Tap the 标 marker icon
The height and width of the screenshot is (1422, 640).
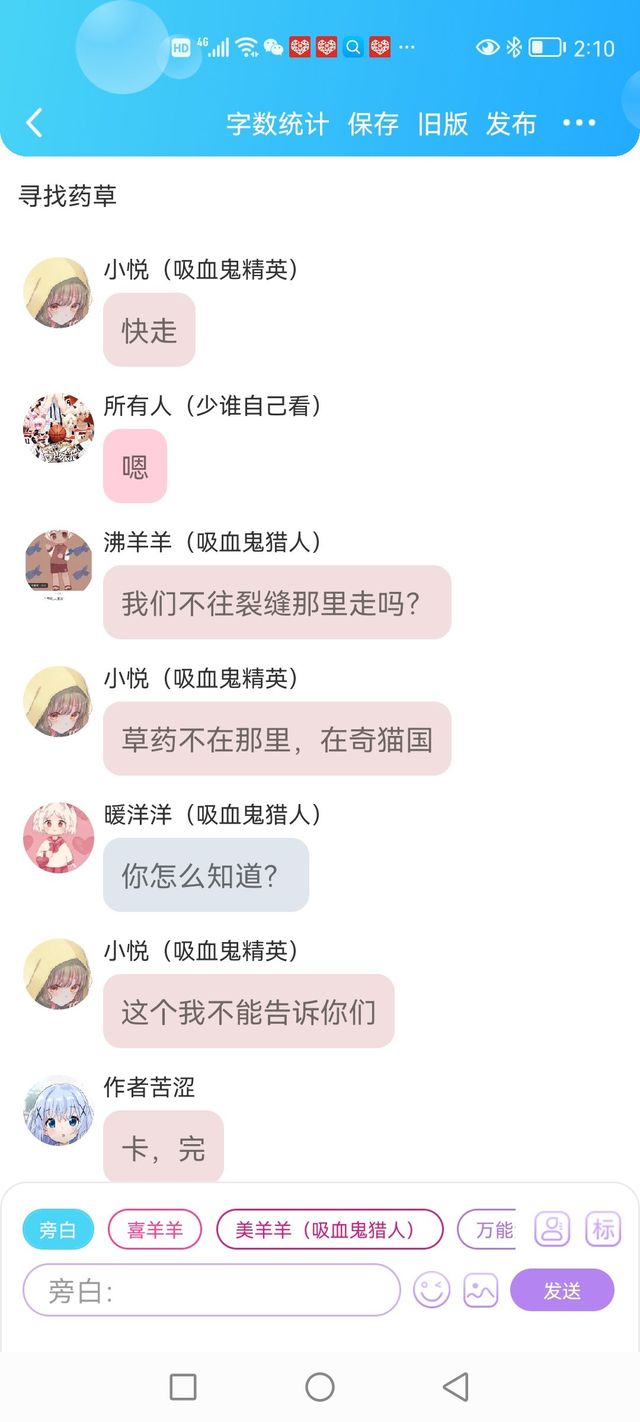pyautogui.click(x=603, y=1229)
